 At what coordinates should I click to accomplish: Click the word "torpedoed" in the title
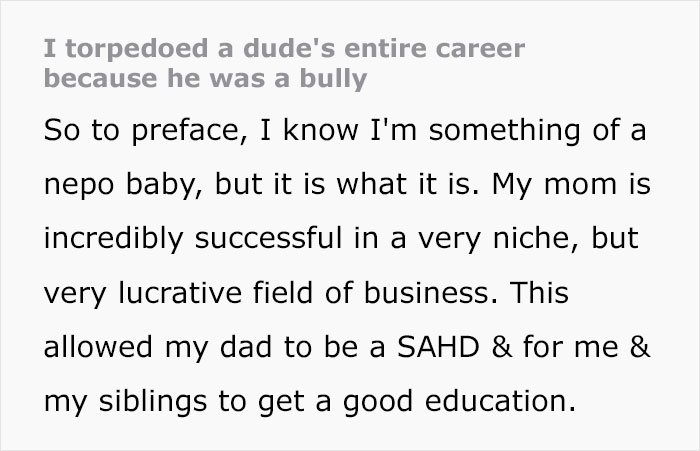coord(114,49)
